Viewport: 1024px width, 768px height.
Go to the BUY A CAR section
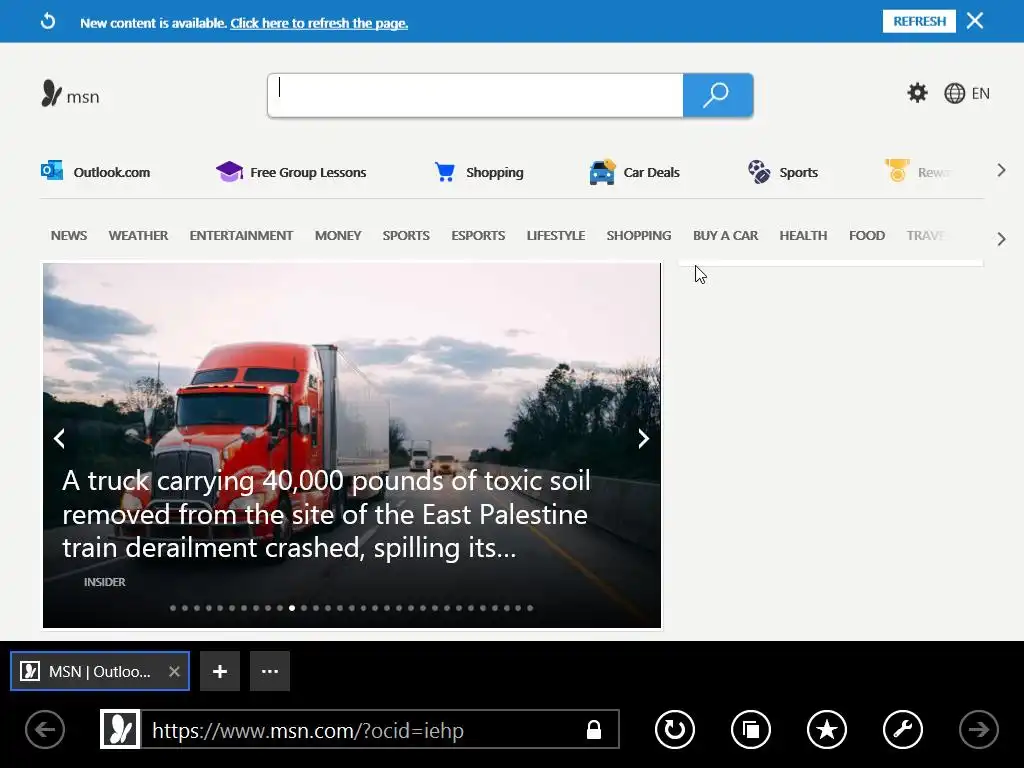click(x=725, y=235)
